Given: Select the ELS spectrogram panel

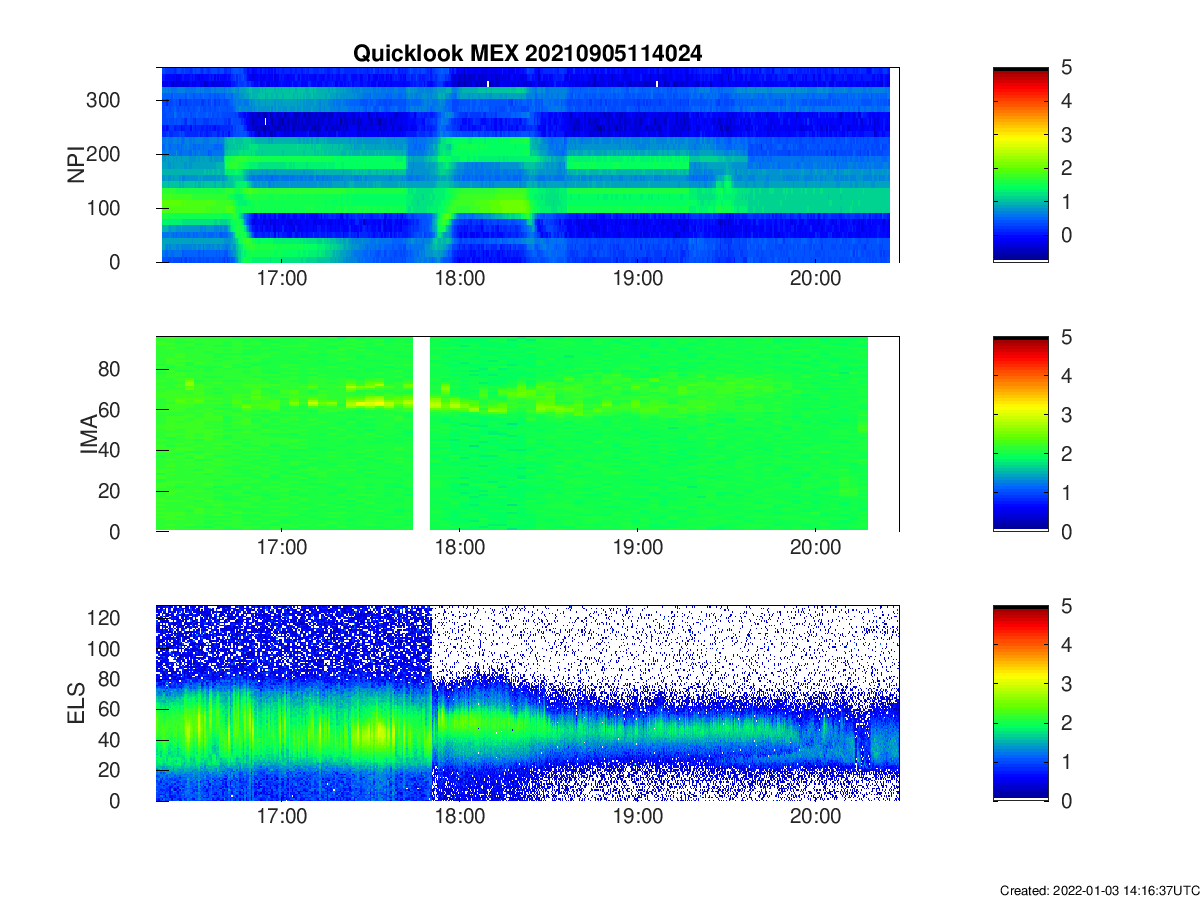Looking at the screenshot, I should 527,703.
